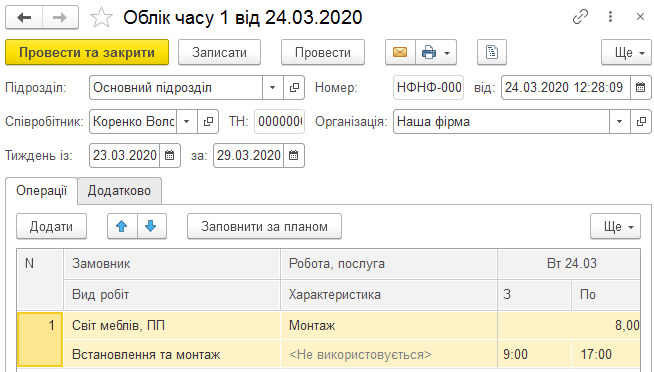Image resolution: width=654 pixels, height=372 pixels.
Task: Expand the print options dropdown arrow
Action: tap(448, 53)
